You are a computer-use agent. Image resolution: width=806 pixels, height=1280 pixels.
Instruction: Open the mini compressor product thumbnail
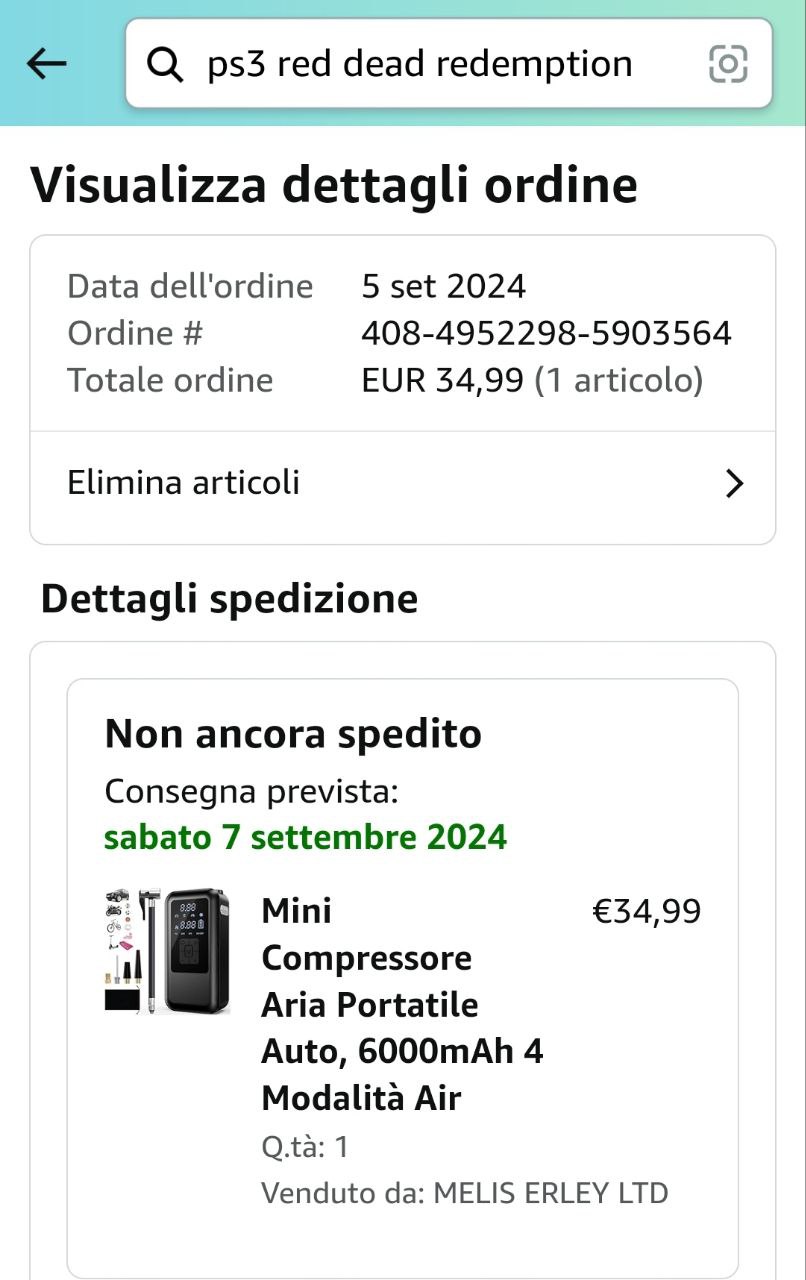coord(167,950)
